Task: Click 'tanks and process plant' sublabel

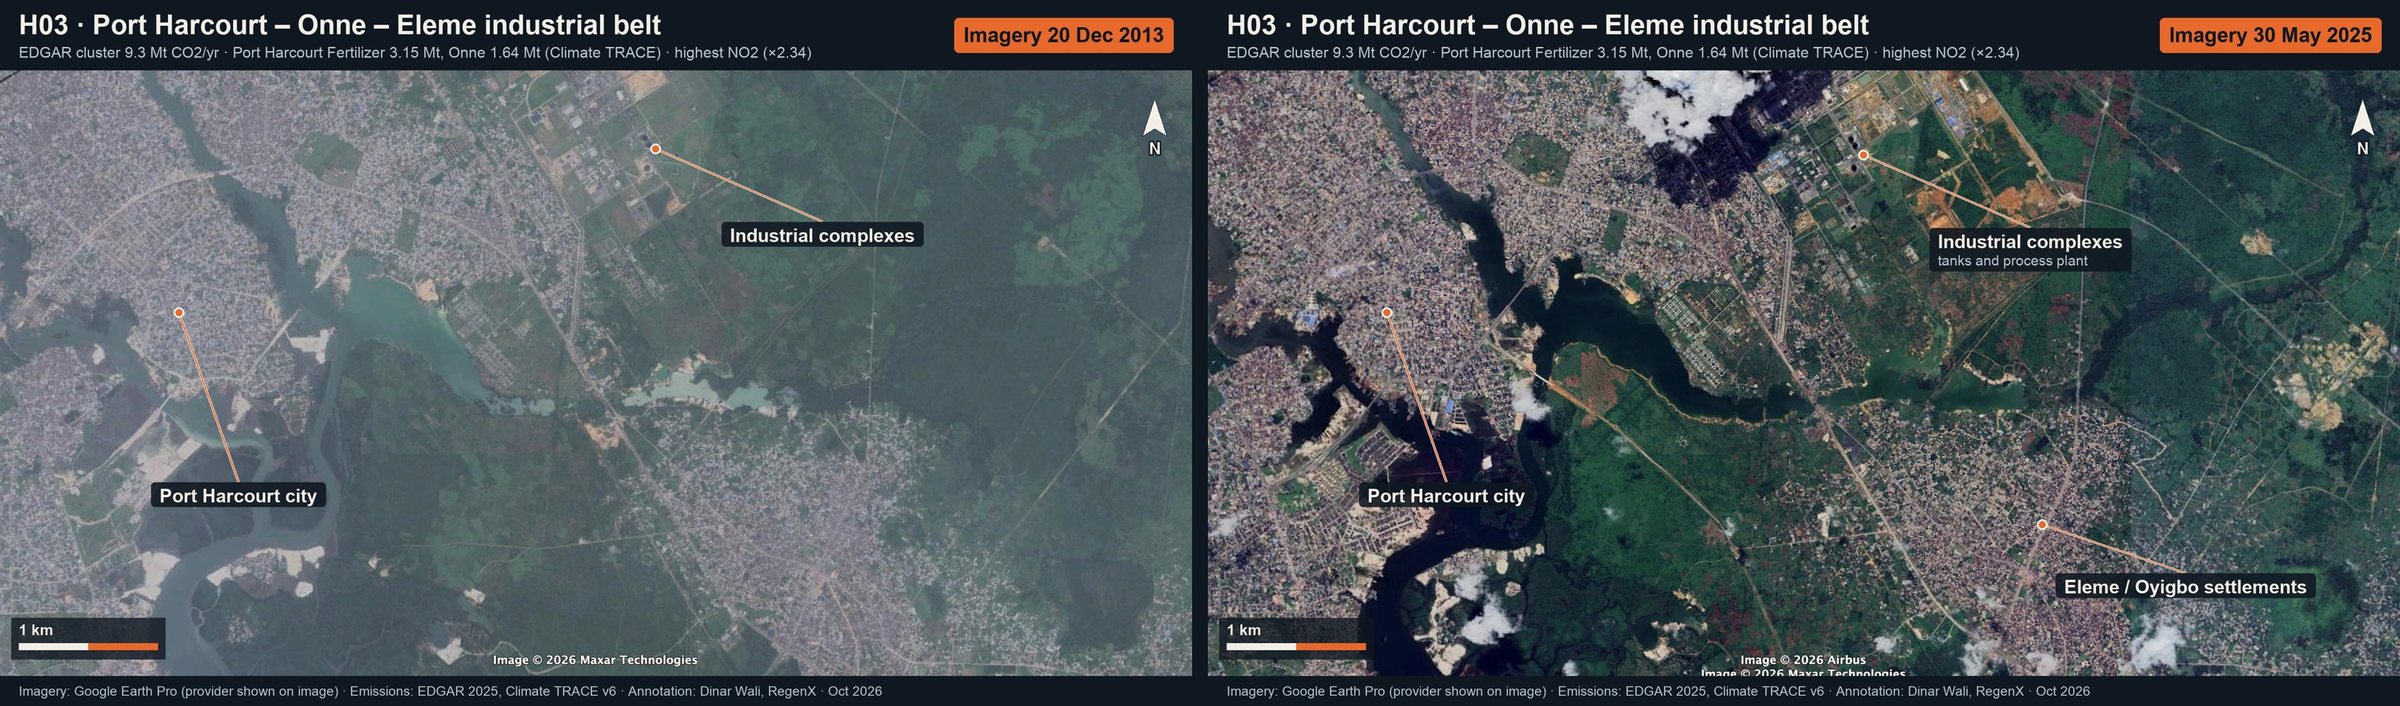Action: click(2012, 261)
